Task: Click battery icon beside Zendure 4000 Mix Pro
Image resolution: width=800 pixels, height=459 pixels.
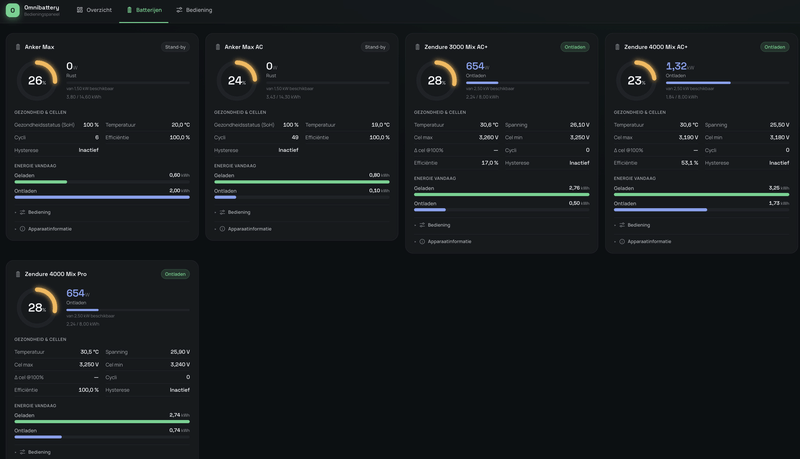Action: coord(18,274)
